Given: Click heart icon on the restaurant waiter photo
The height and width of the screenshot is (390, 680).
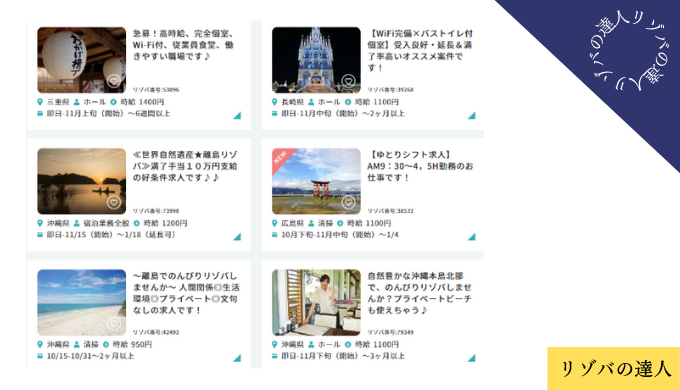Looking at the screenshot, I should pos(348,324).
